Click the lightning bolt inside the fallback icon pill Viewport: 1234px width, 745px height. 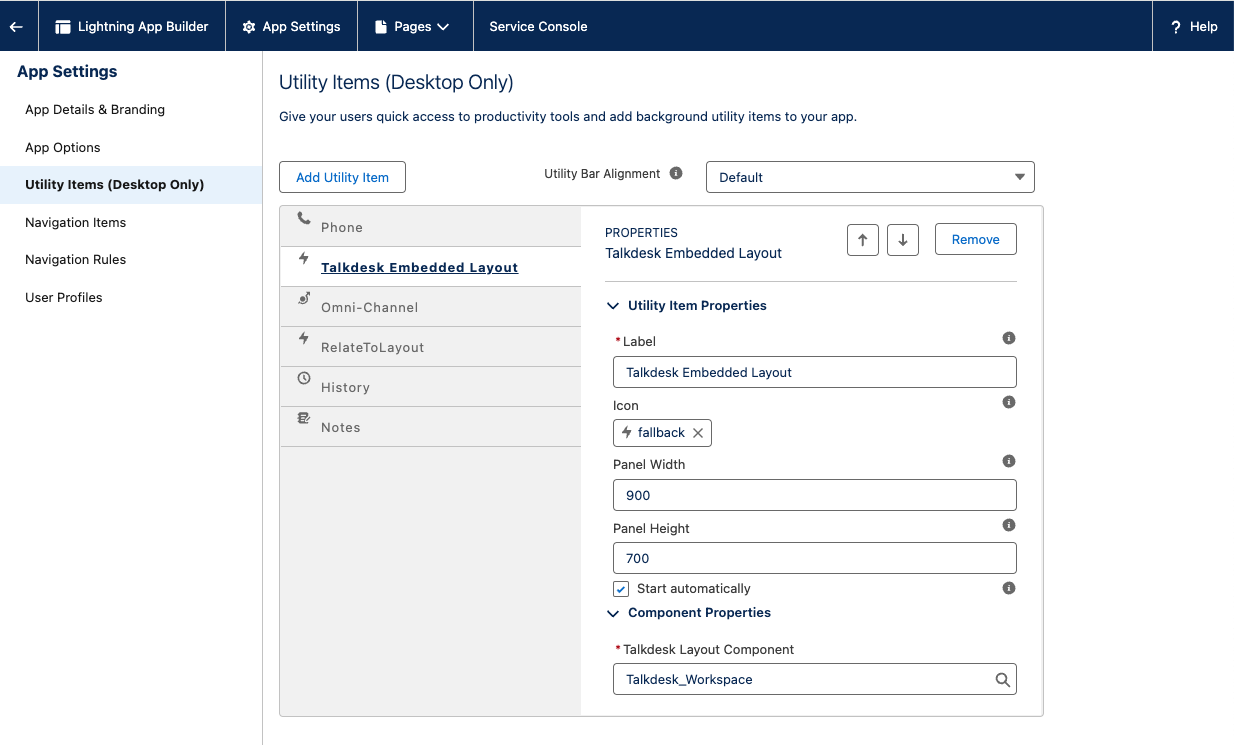coord(627,433)
